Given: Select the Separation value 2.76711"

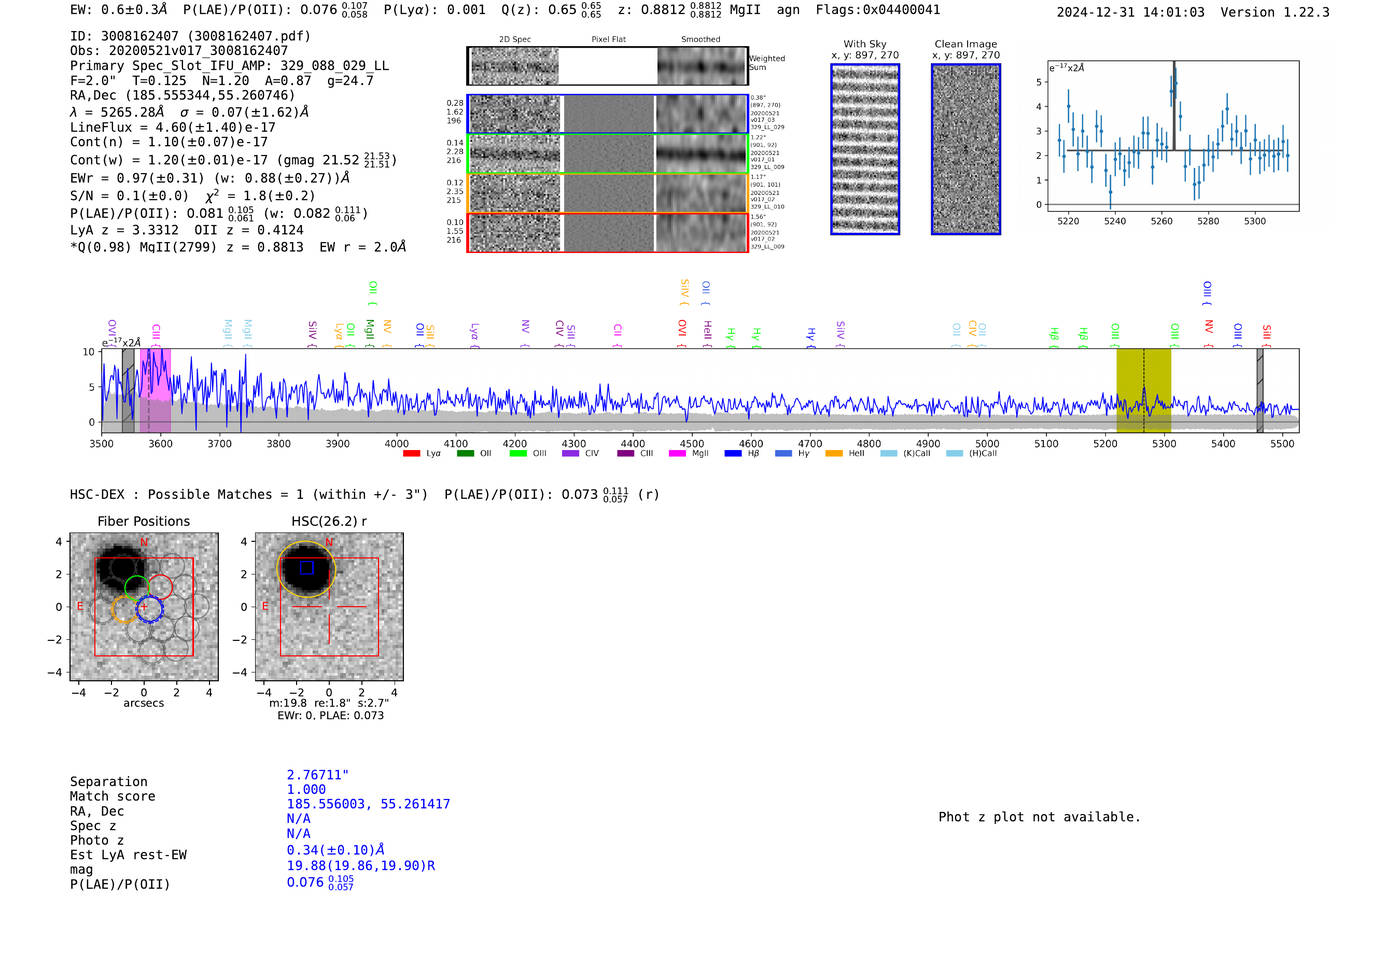Looking at the screenshot, I should (x=318, y=775).
